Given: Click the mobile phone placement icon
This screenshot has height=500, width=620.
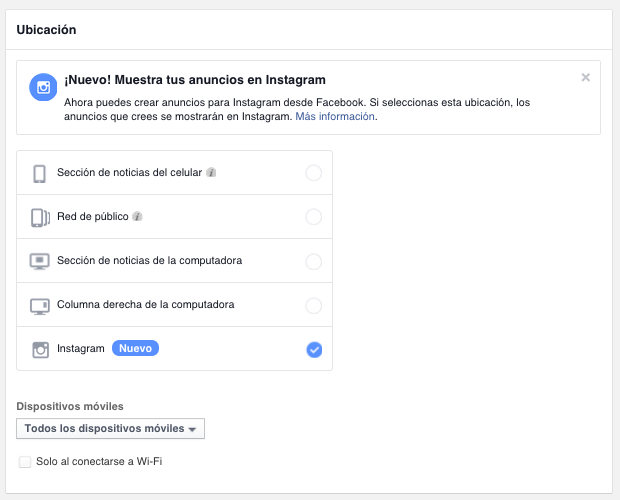Looking at the screenshot, I should point(40,173).
